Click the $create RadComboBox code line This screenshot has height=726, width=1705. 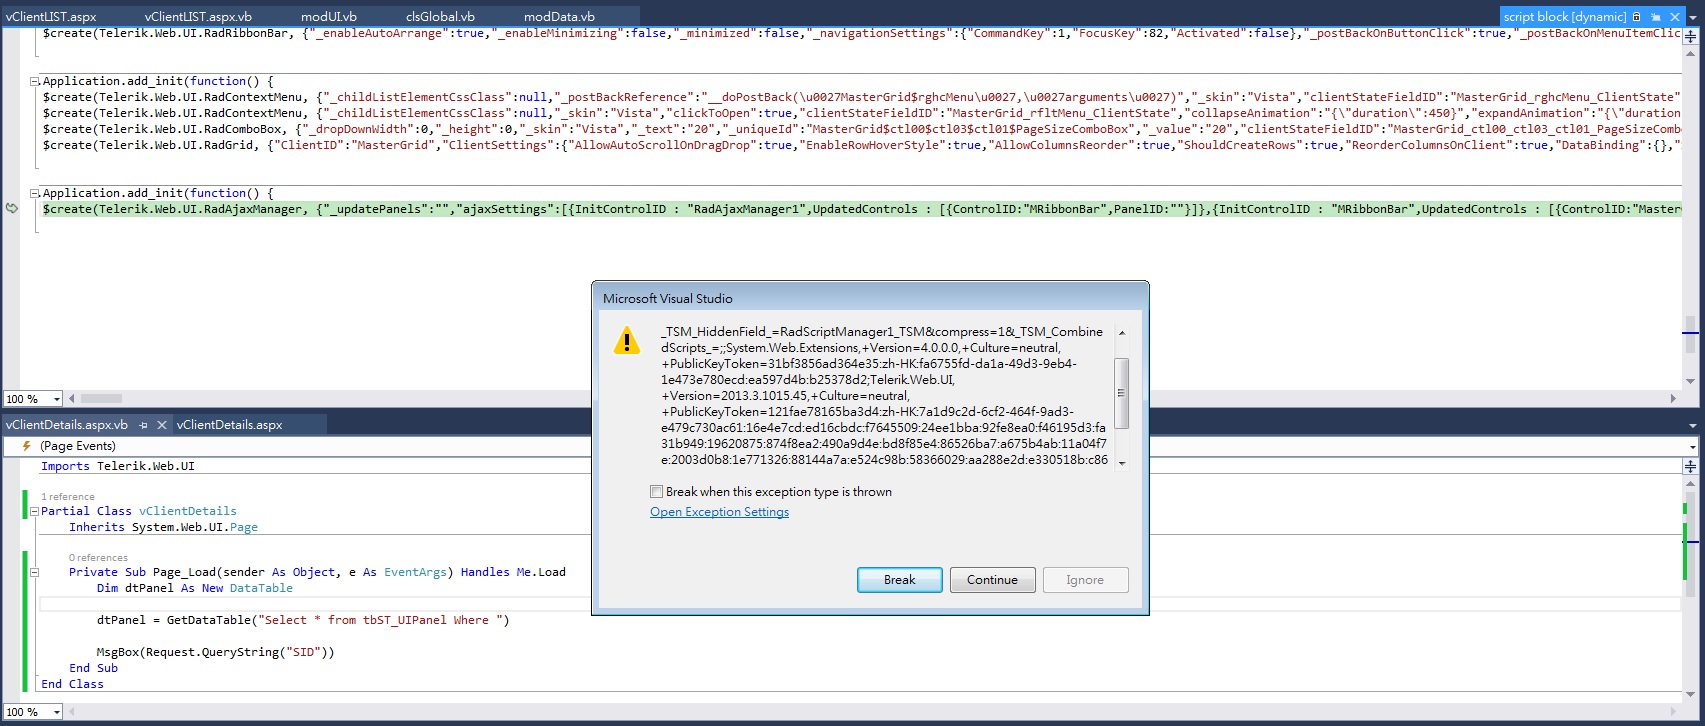(862, 129)
